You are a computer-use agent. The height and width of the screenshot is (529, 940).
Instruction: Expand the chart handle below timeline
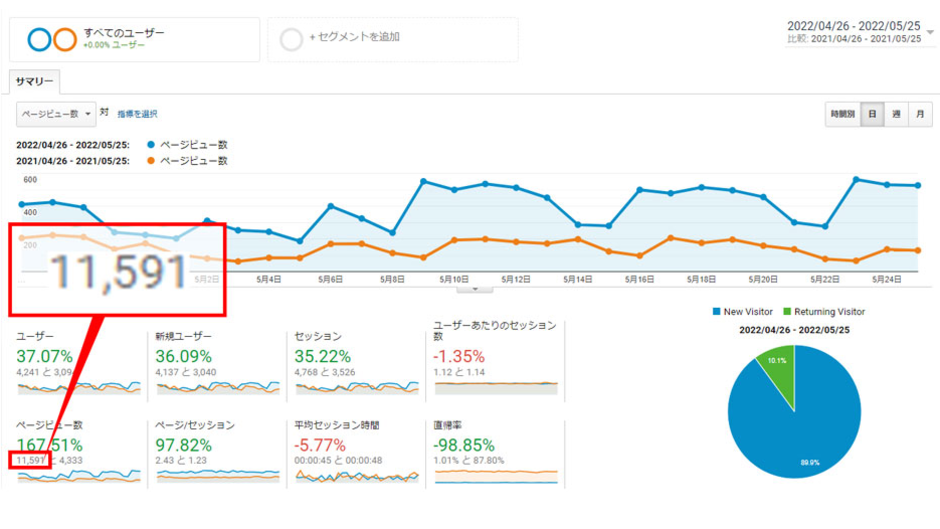[x=475, y=289]
